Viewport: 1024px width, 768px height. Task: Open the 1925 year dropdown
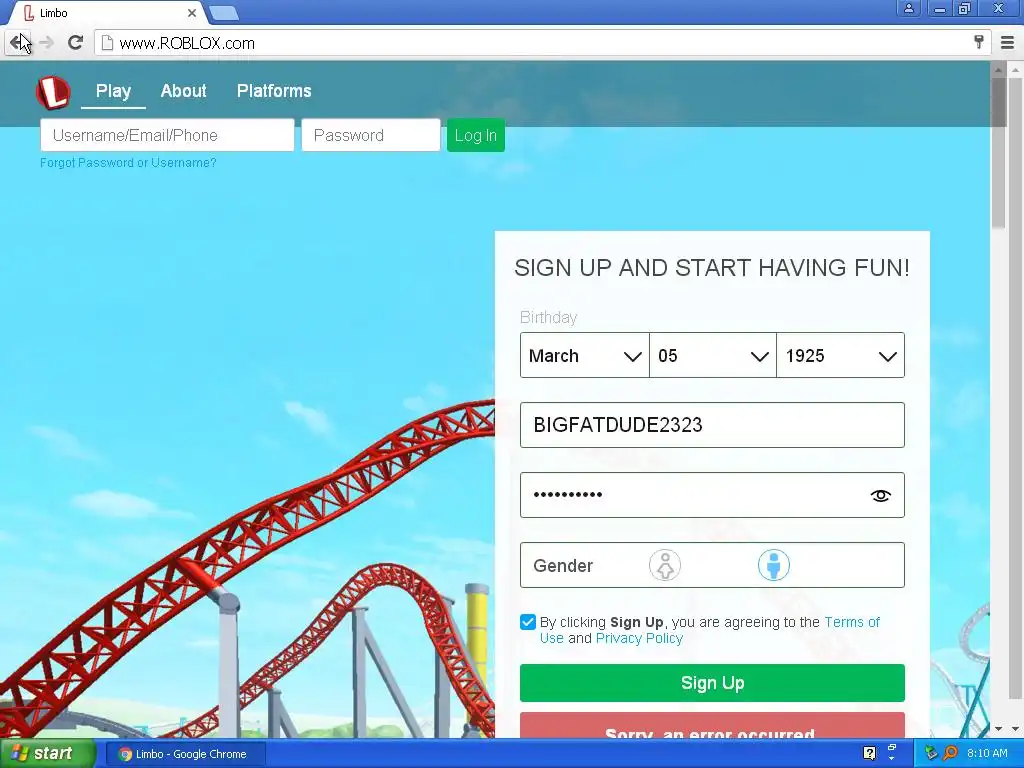pyautogui.click(x=840, y=355)
